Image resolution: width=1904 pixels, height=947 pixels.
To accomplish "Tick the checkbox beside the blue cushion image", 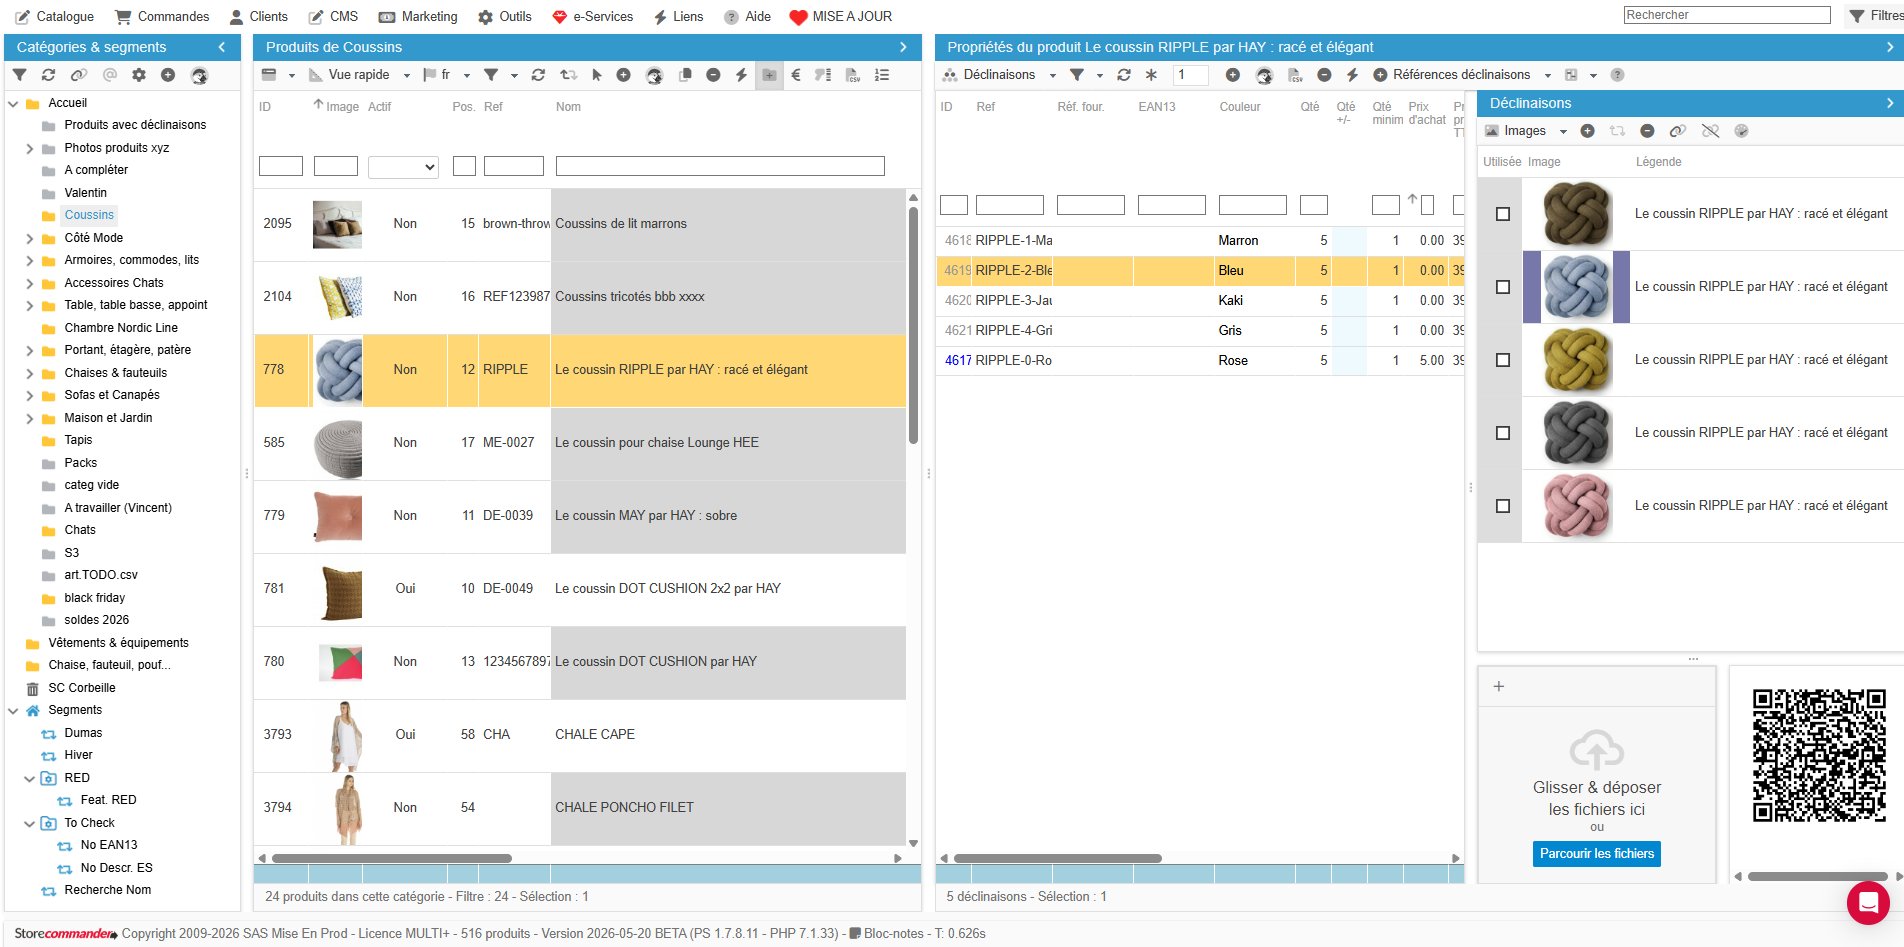I will pyautogui.click(x=1502, y=287).
